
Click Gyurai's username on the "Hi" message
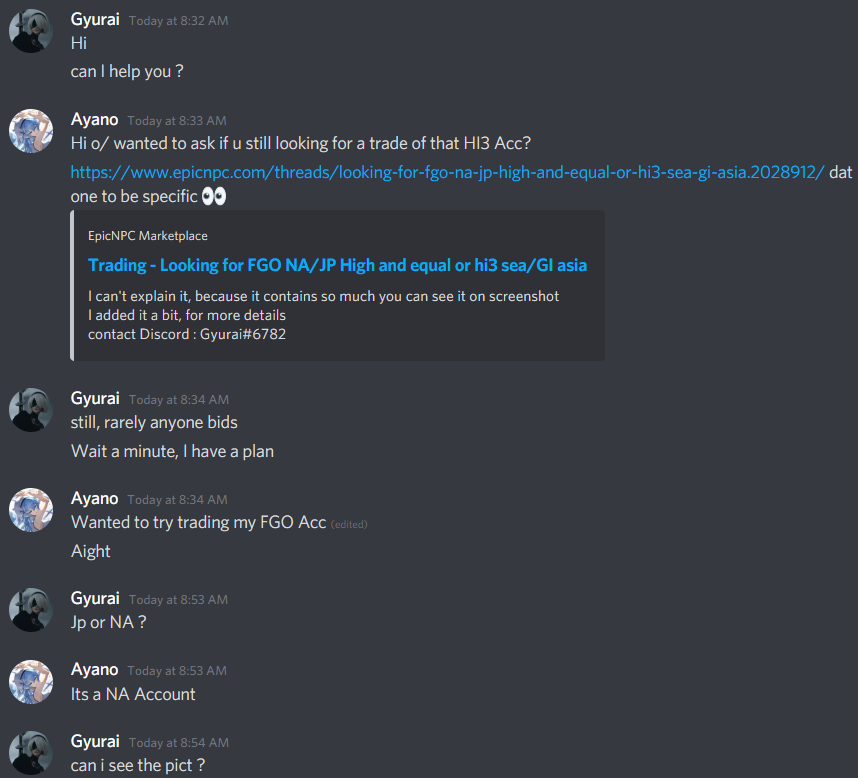coord(95,20)
